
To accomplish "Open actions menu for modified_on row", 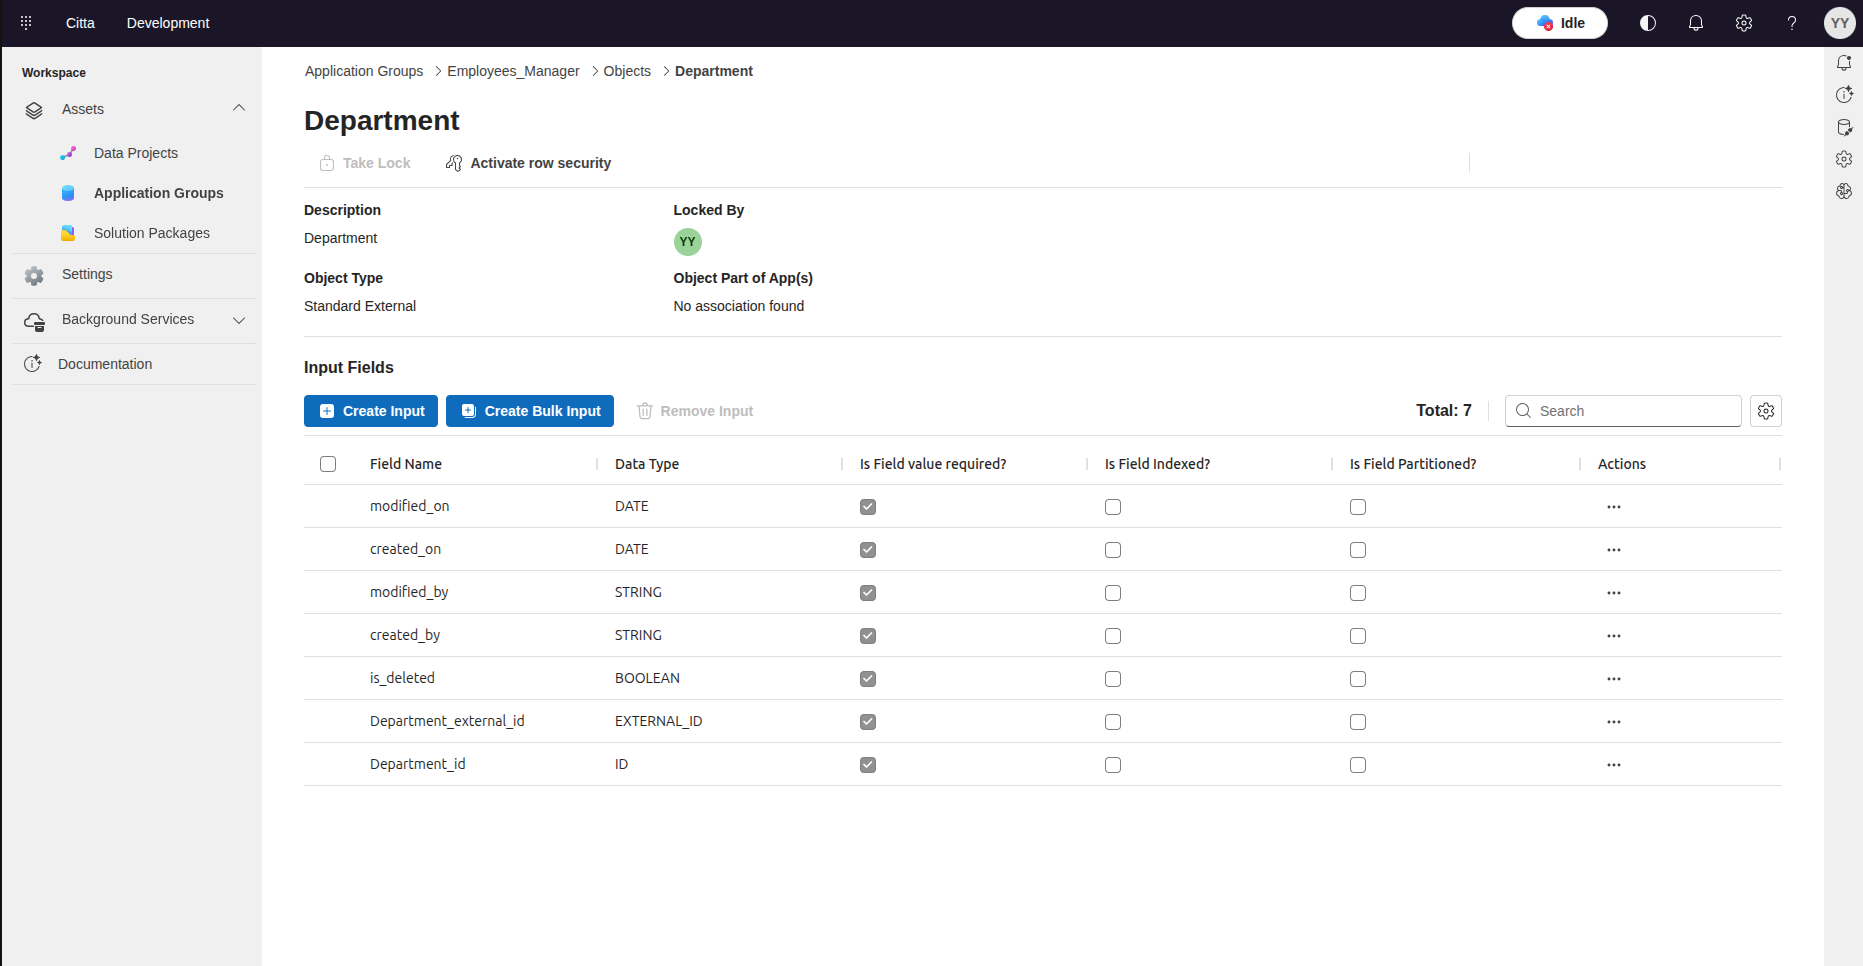I will pyautogui.click(x=1614, y=507).
